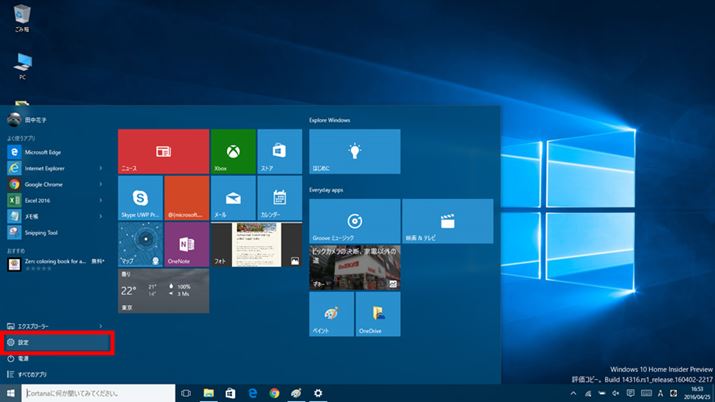Open the OneDrive tile

(377, 314)
